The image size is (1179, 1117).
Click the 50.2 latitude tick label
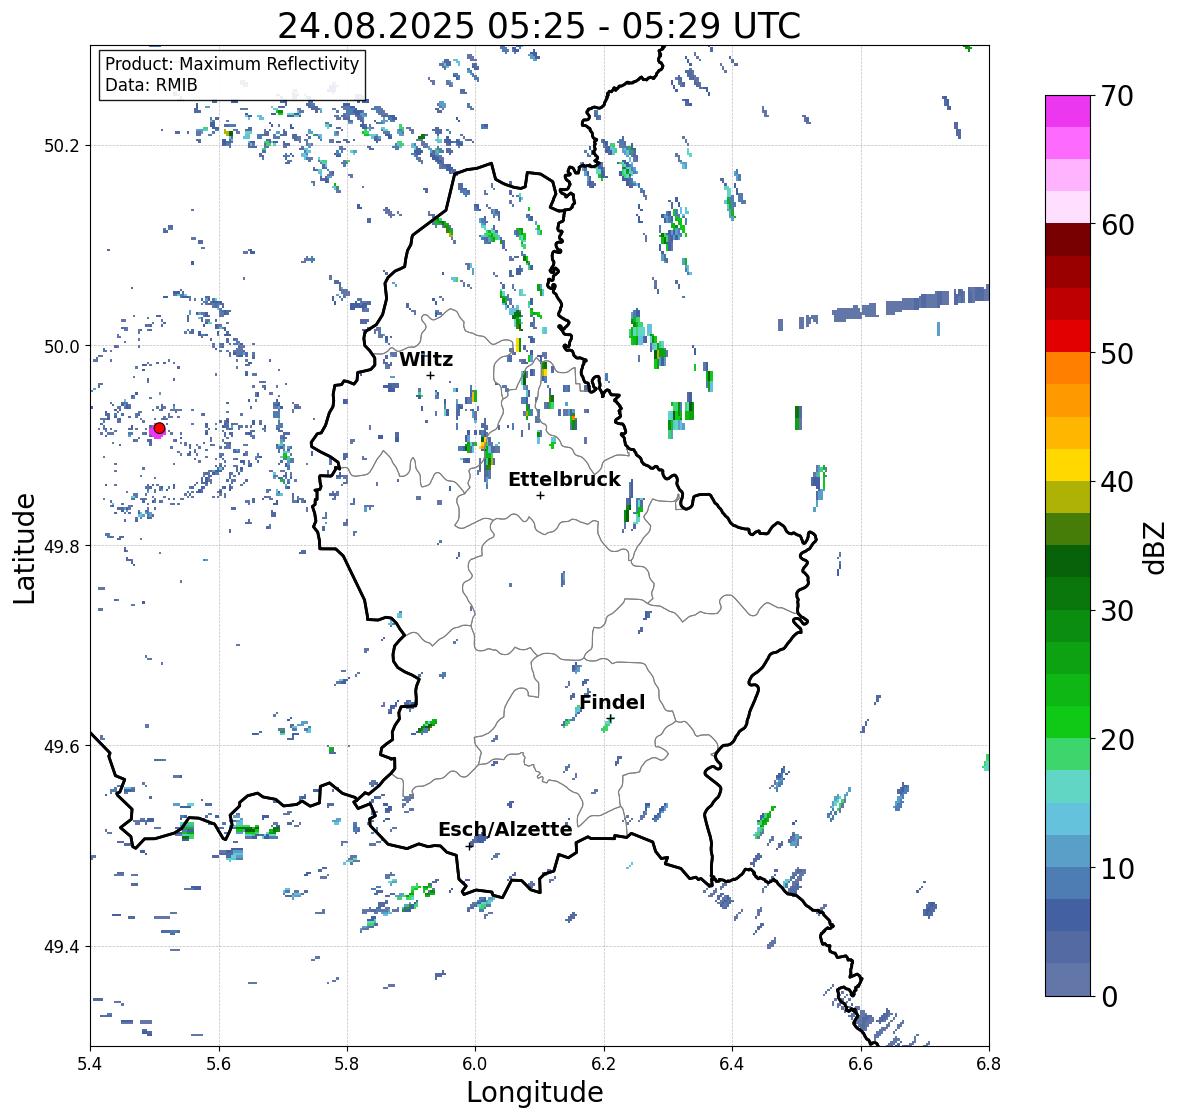click(61, 146)
